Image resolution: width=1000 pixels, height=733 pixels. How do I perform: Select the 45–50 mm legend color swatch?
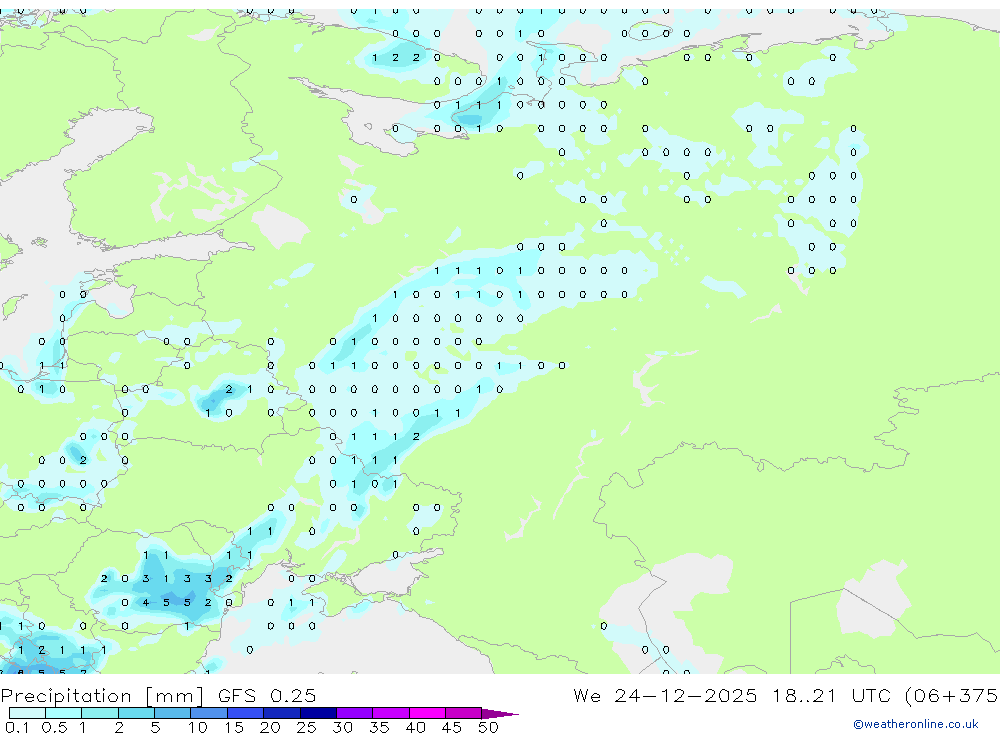pyautogui.click(x=463, y=713)
